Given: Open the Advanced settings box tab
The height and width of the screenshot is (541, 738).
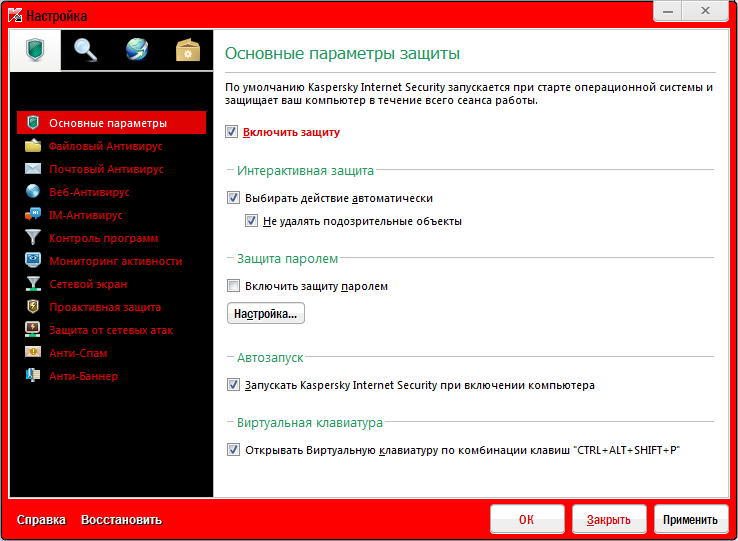Looking at the screenshot, I should click(188, 50).
